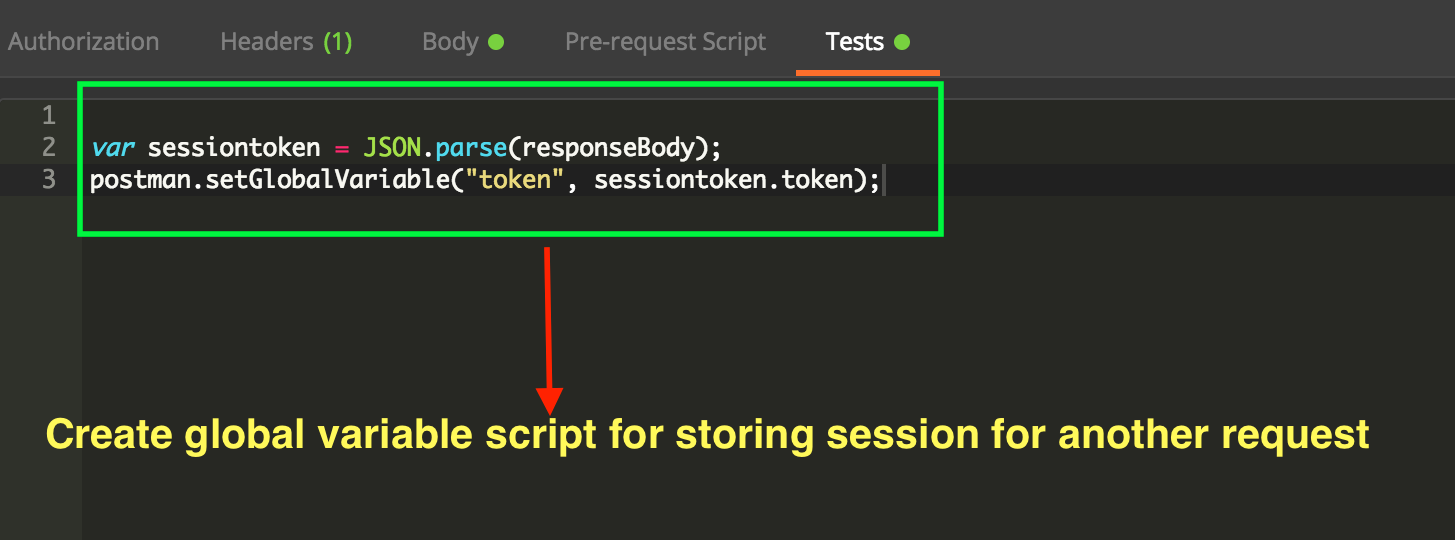Open the Pre-request Script tab
The width and height of the screenshot is (1455, 540).
coord(665,42)
